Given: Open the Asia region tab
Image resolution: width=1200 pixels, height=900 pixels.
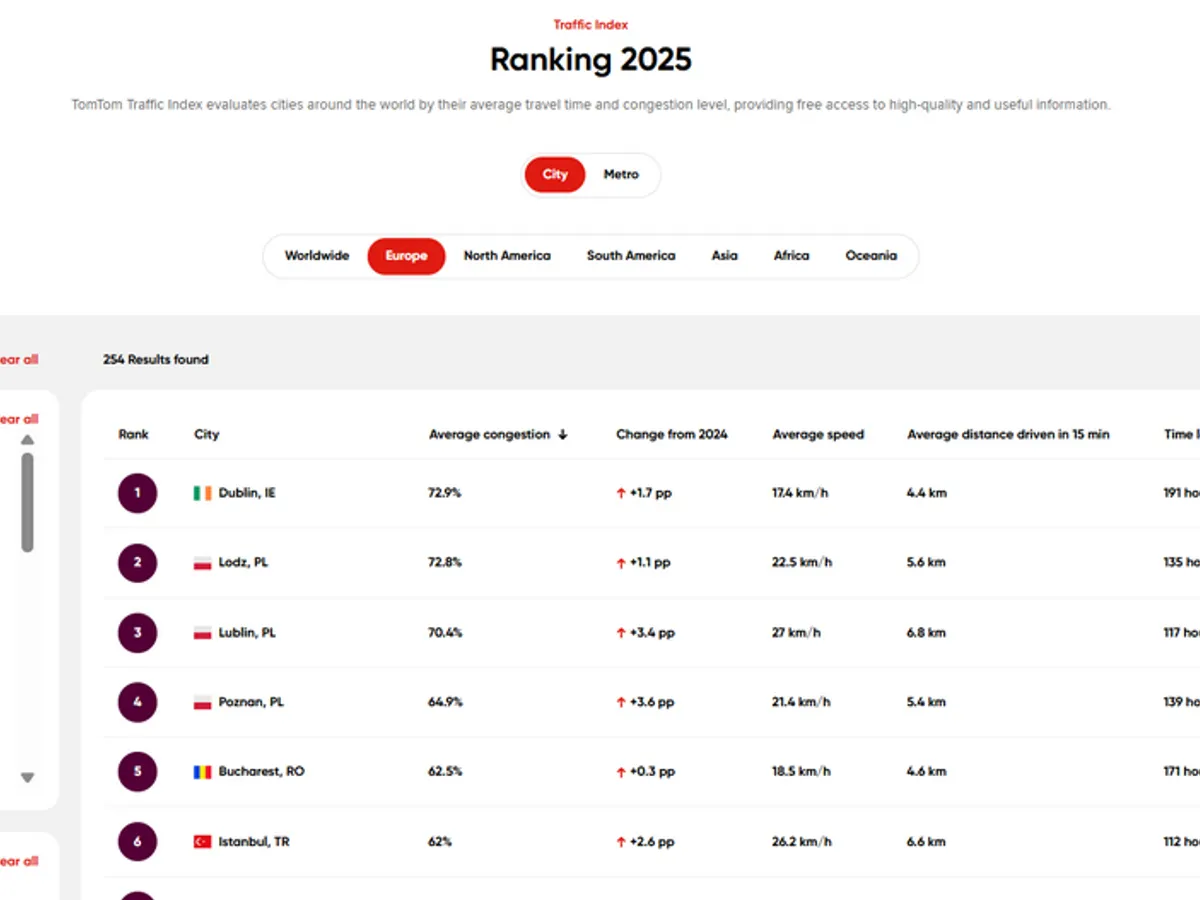Looking at the screenshot, I should click(724, 256).
